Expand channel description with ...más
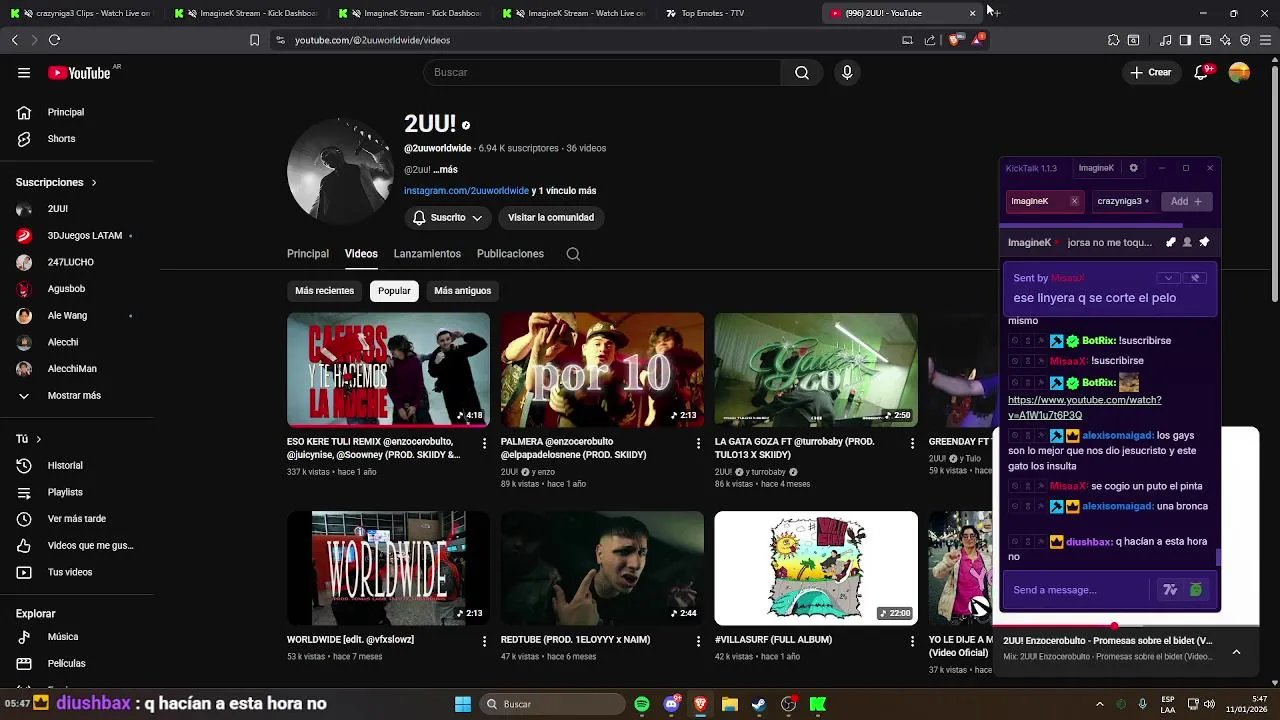 [x=445, y=170]
